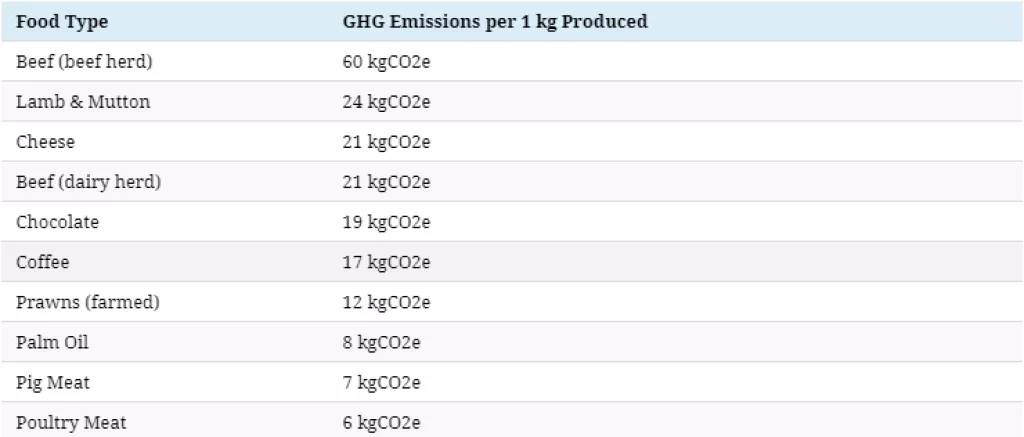Click the 19 kgCO2e value

(x=386, y=222)
